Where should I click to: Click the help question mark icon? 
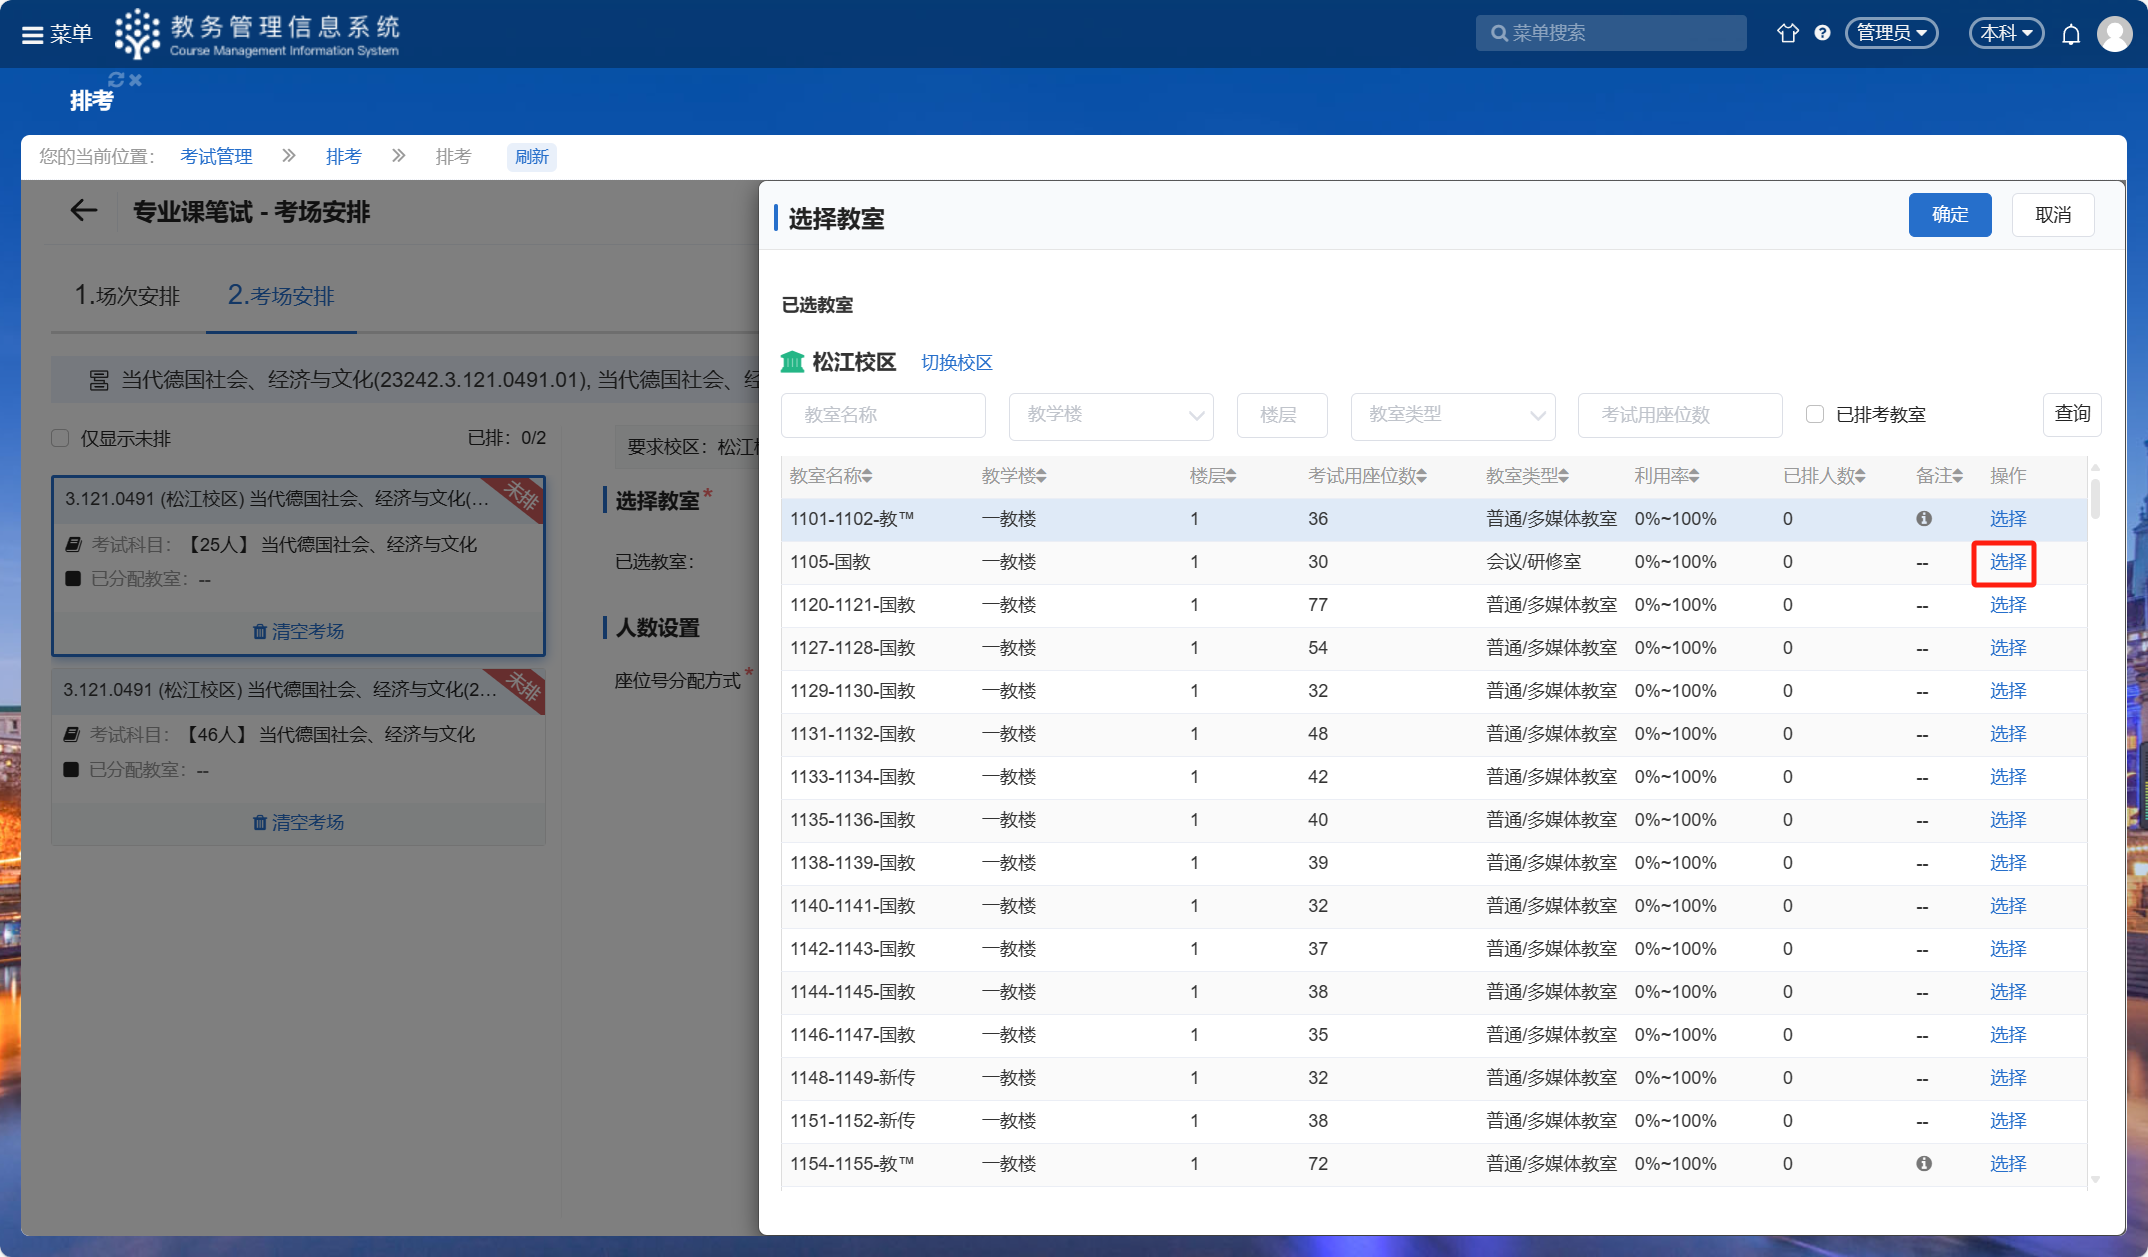(1822, 33)
